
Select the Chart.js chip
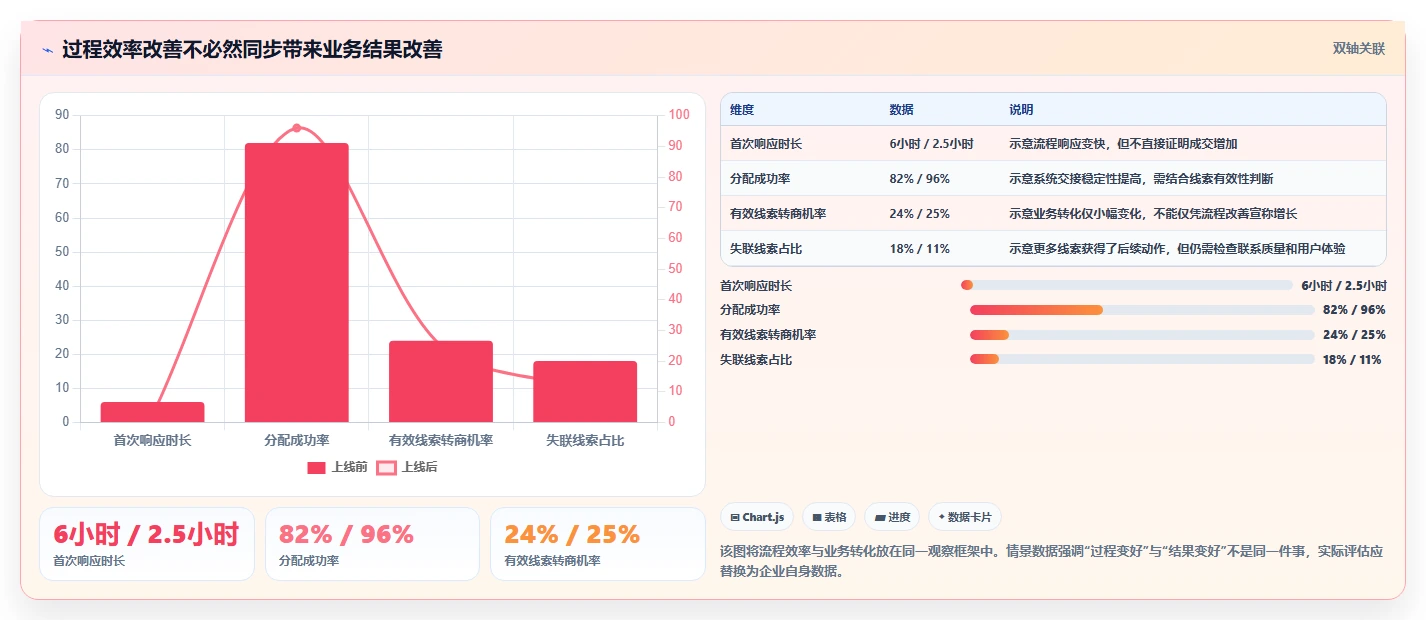click(x=758, y=517)
